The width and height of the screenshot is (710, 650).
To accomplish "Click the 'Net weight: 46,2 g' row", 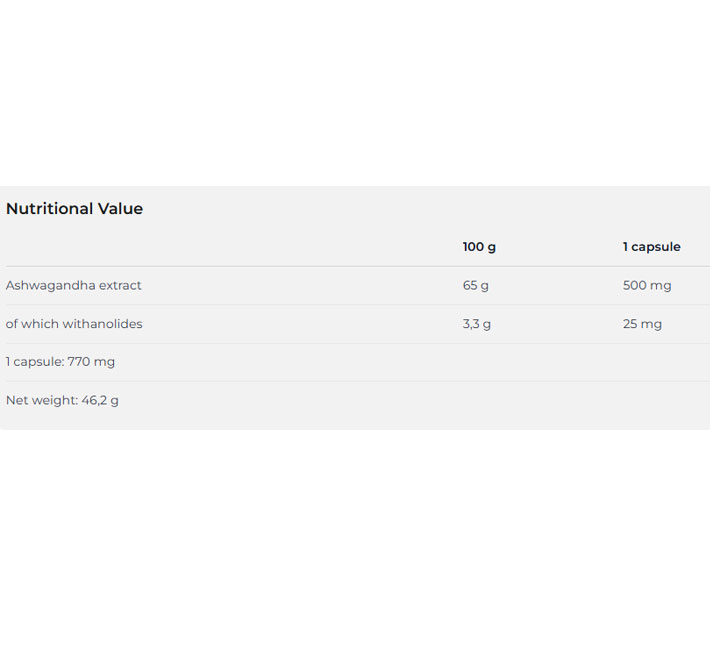I will (62, 400).
